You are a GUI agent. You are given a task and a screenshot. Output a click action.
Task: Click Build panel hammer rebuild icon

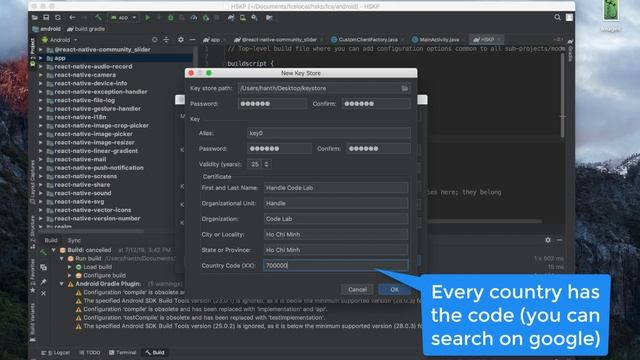pyautogui.click(x=43, y=253)
